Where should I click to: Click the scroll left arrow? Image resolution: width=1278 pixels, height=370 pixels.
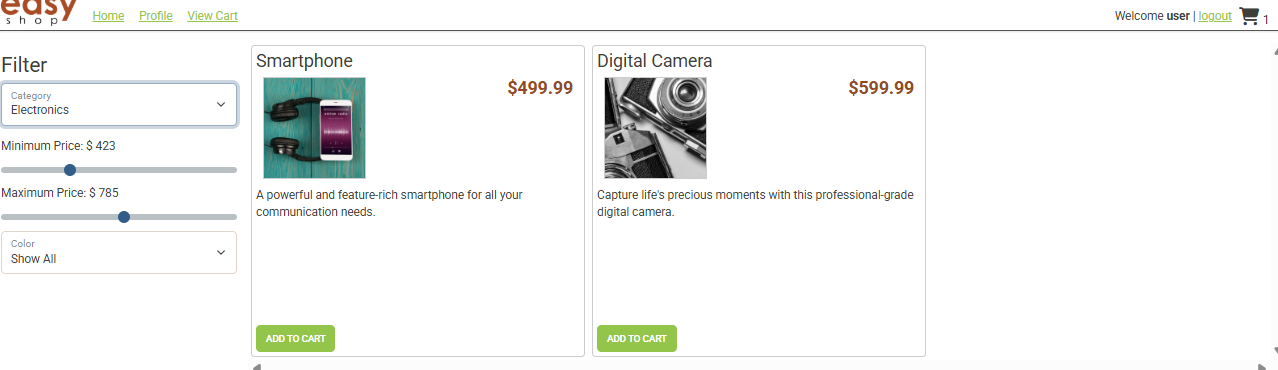[257, 366]
